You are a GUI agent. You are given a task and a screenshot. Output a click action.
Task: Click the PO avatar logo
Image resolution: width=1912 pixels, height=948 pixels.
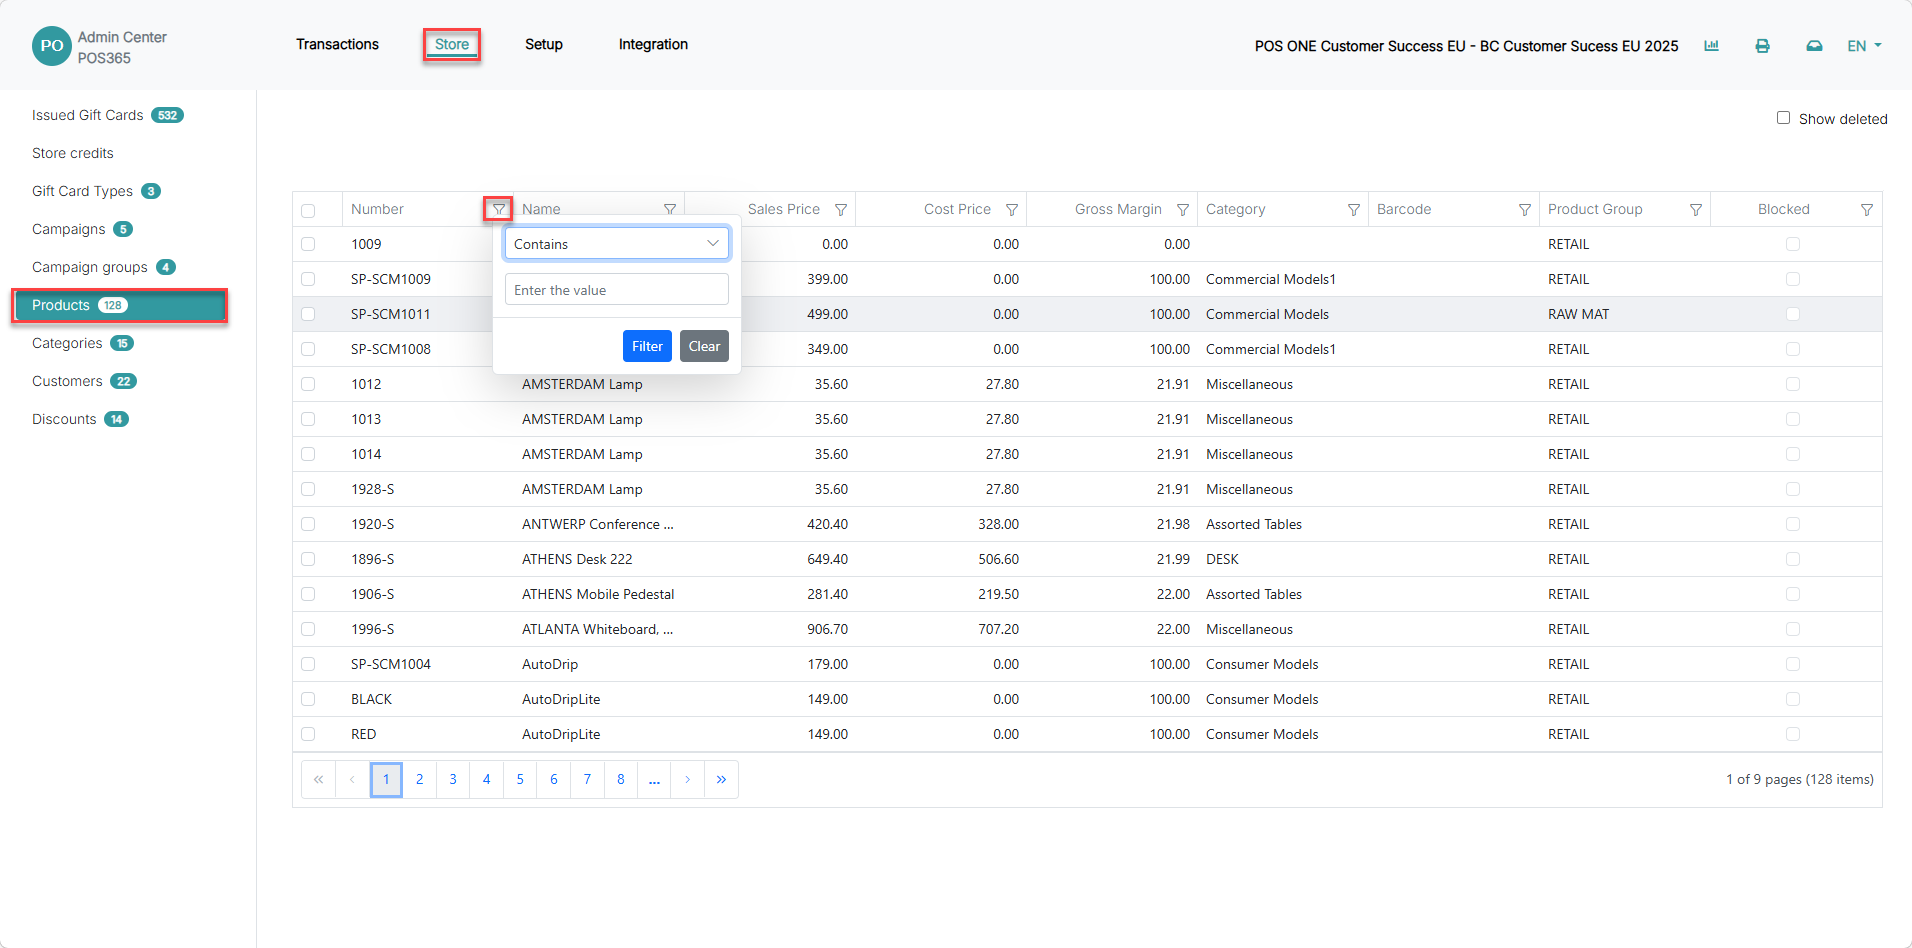click(52, 46)
